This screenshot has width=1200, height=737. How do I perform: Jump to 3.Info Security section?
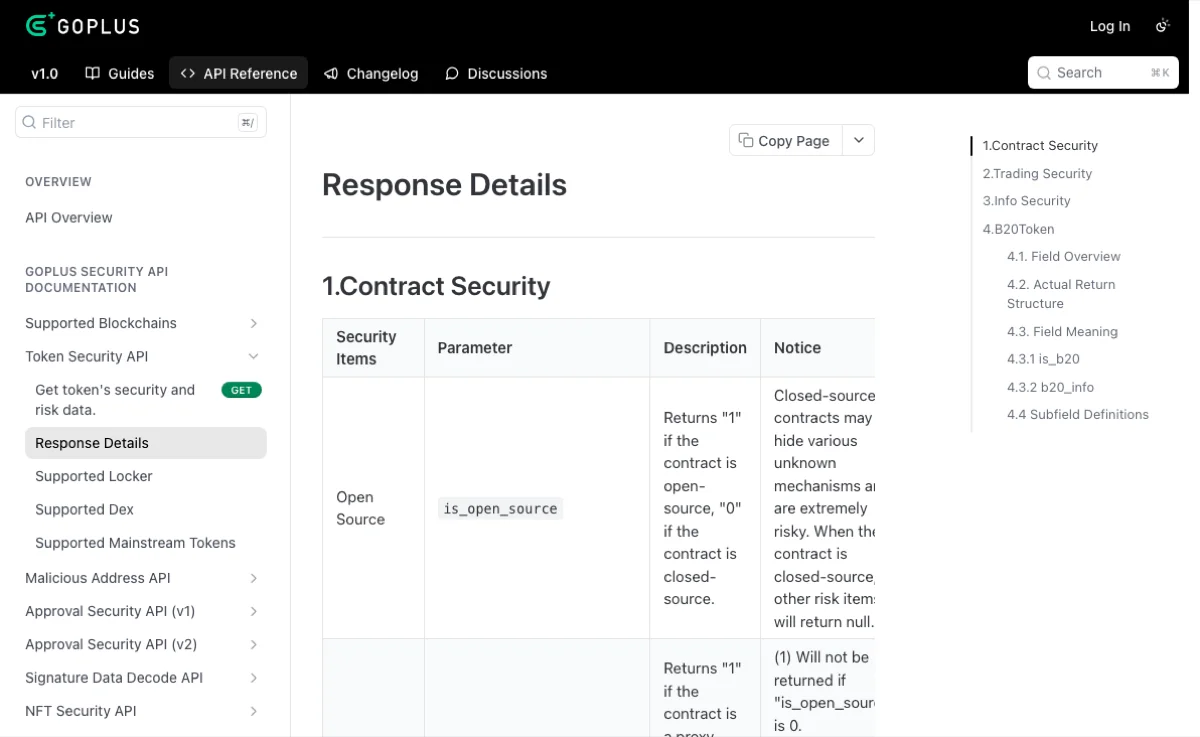[1026, 200]
